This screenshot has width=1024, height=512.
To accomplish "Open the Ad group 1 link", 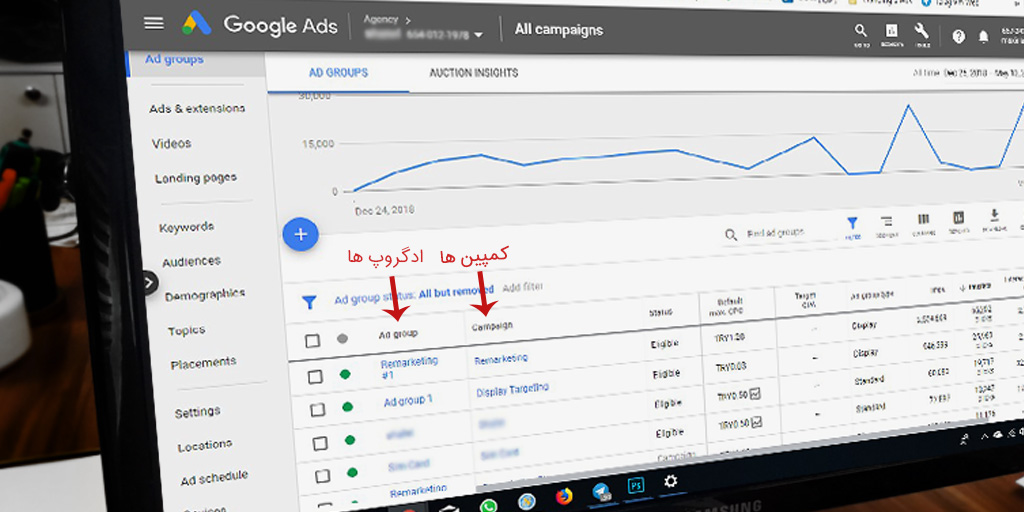I will [x=408, y=400].
